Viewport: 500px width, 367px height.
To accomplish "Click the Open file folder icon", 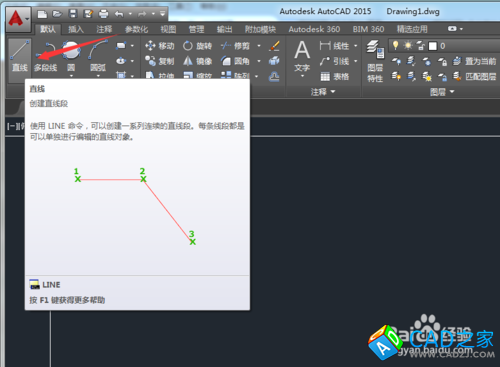I will click(x=57, y=14).
